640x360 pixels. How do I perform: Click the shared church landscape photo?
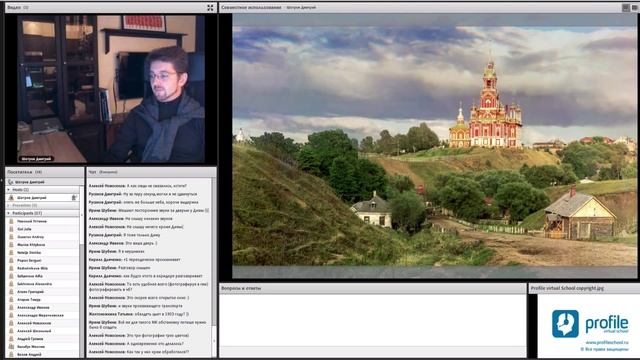click(x=434, y=146)
